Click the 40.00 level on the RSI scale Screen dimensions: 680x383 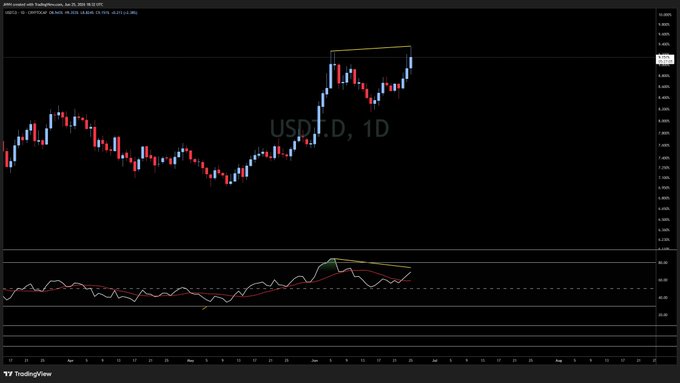click(x=663, y=298)
